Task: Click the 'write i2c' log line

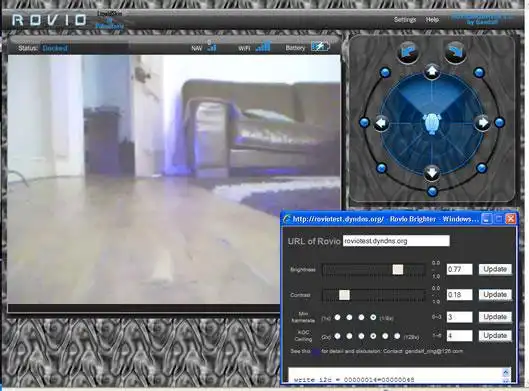Action: coord(354,380)
